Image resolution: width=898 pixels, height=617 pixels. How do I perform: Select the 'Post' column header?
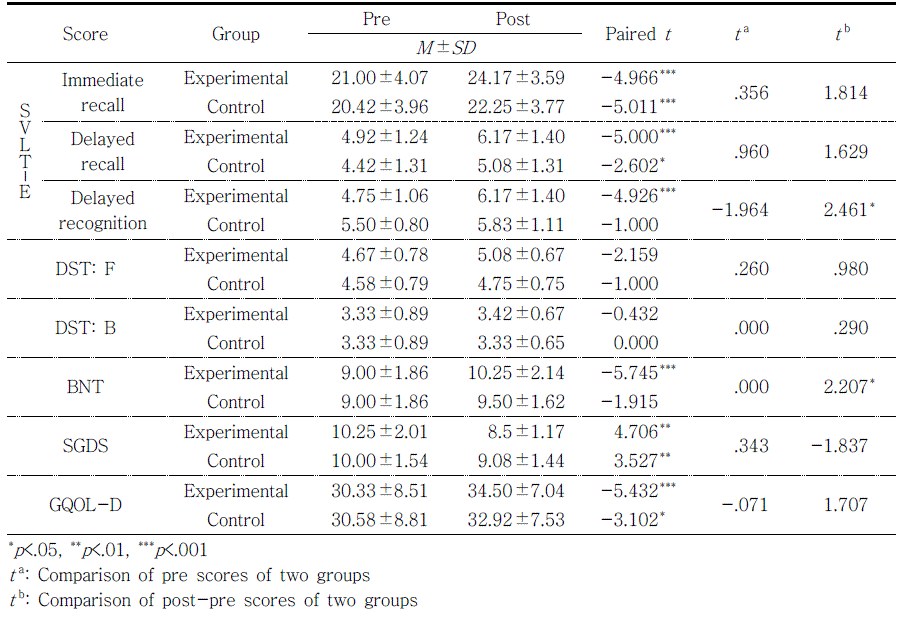pos(513,19)
